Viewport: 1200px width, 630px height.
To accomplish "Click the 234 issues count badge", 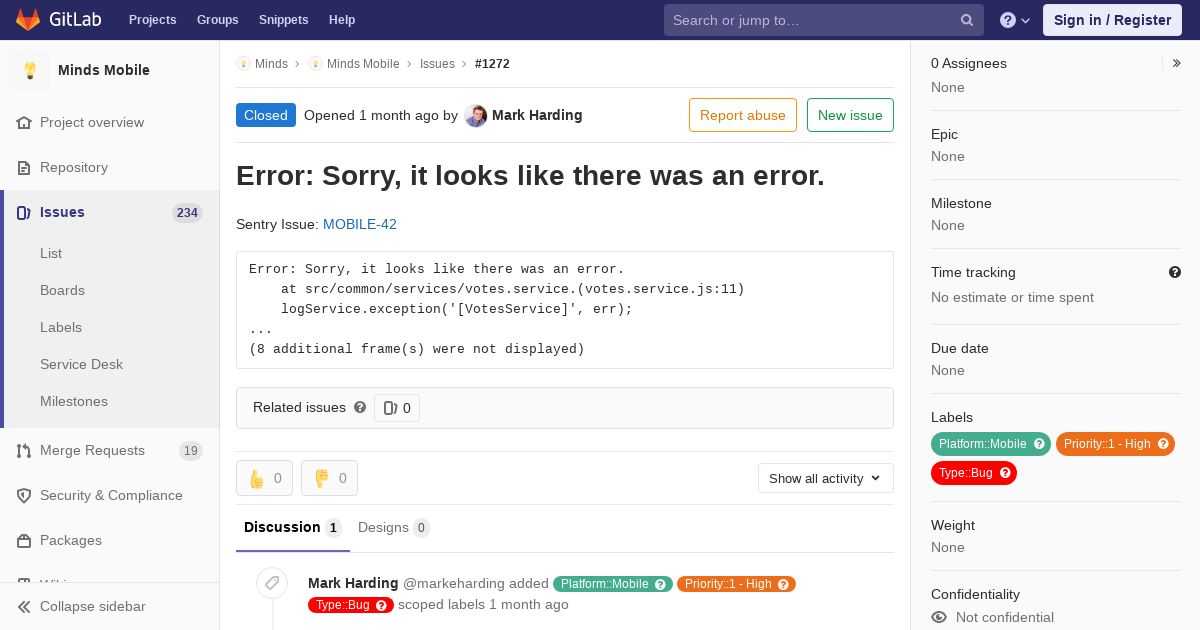I will click(x=187, y=212).
